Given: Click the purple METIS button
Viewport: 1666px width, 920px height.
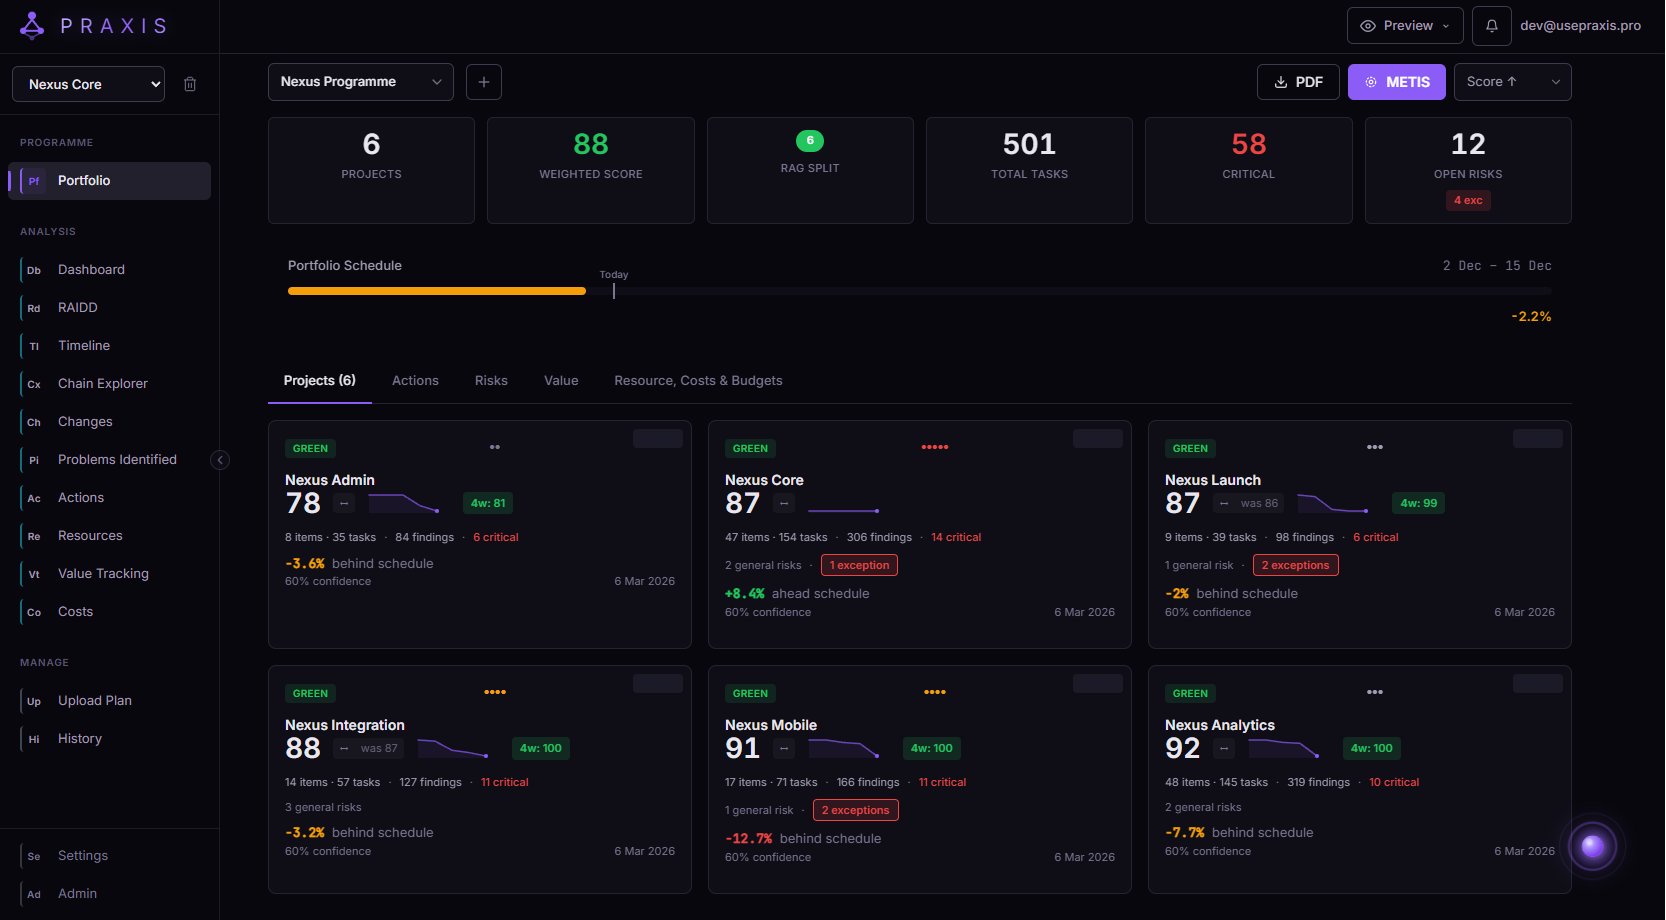Looking at the screenshot, I should pyautogui.click(x=1396, y=82).
